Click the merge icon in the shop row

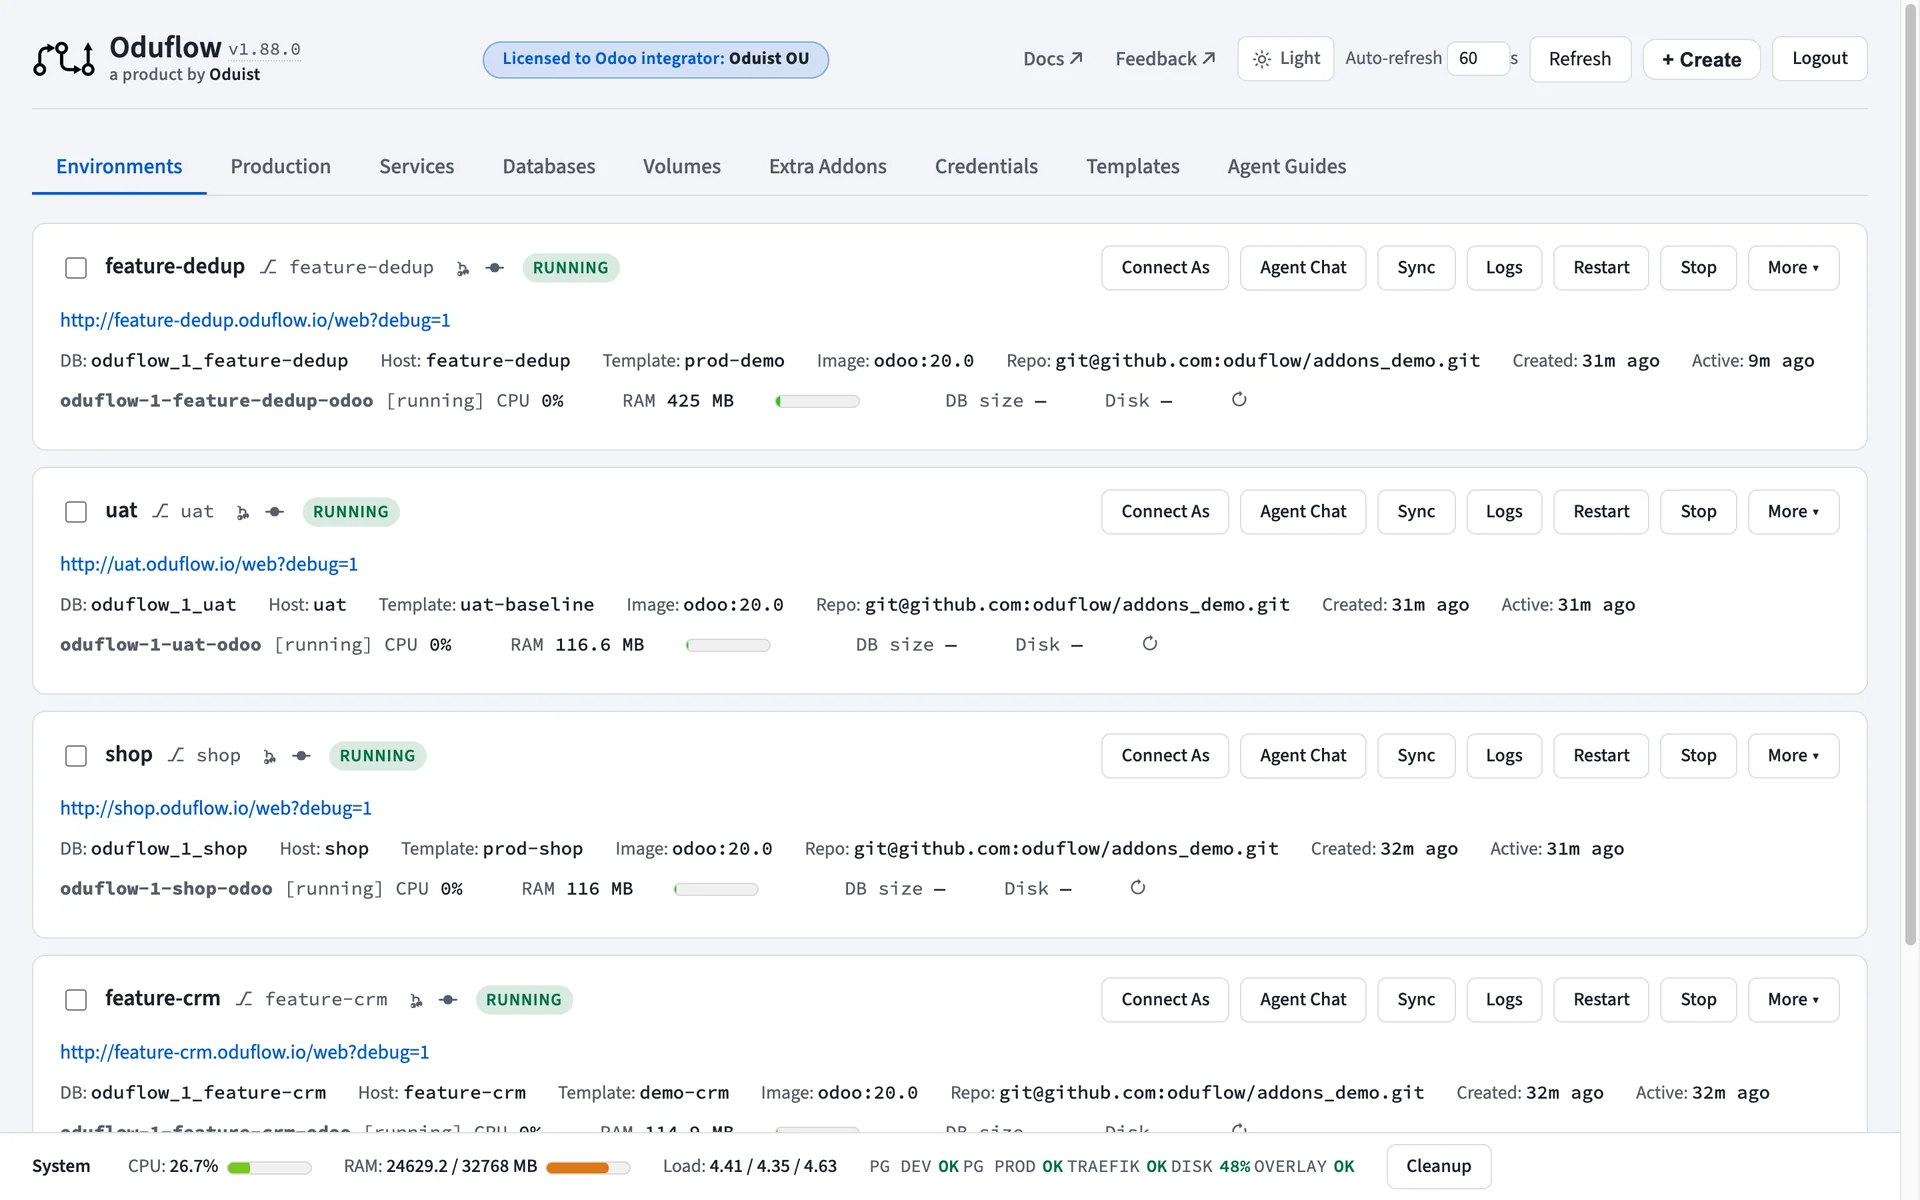[x=269, y=756]
